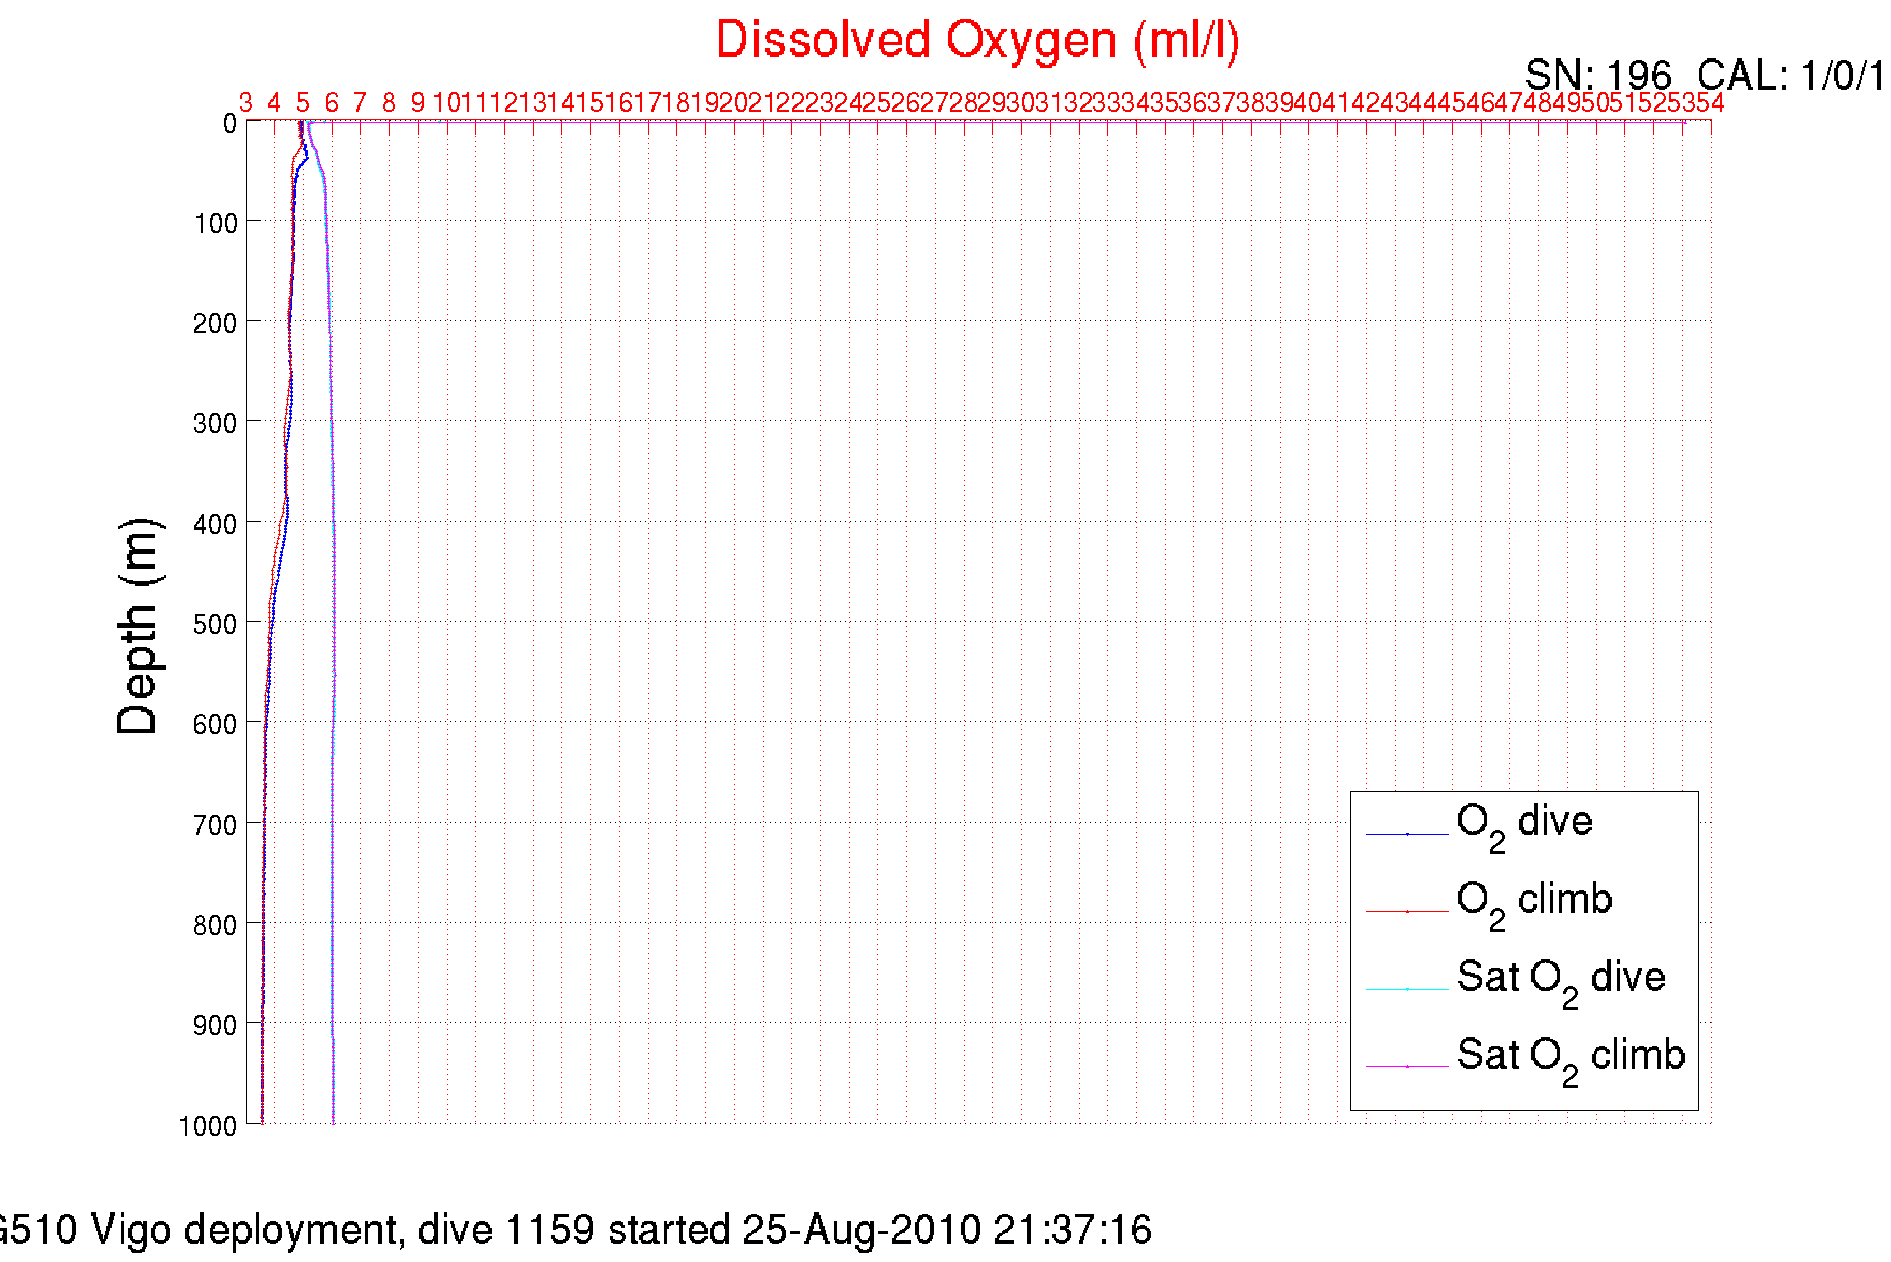The image size is (1891, 1262).
Task: Click the blue O2 dive curve near 450 m
Action: tap(279, 571)
